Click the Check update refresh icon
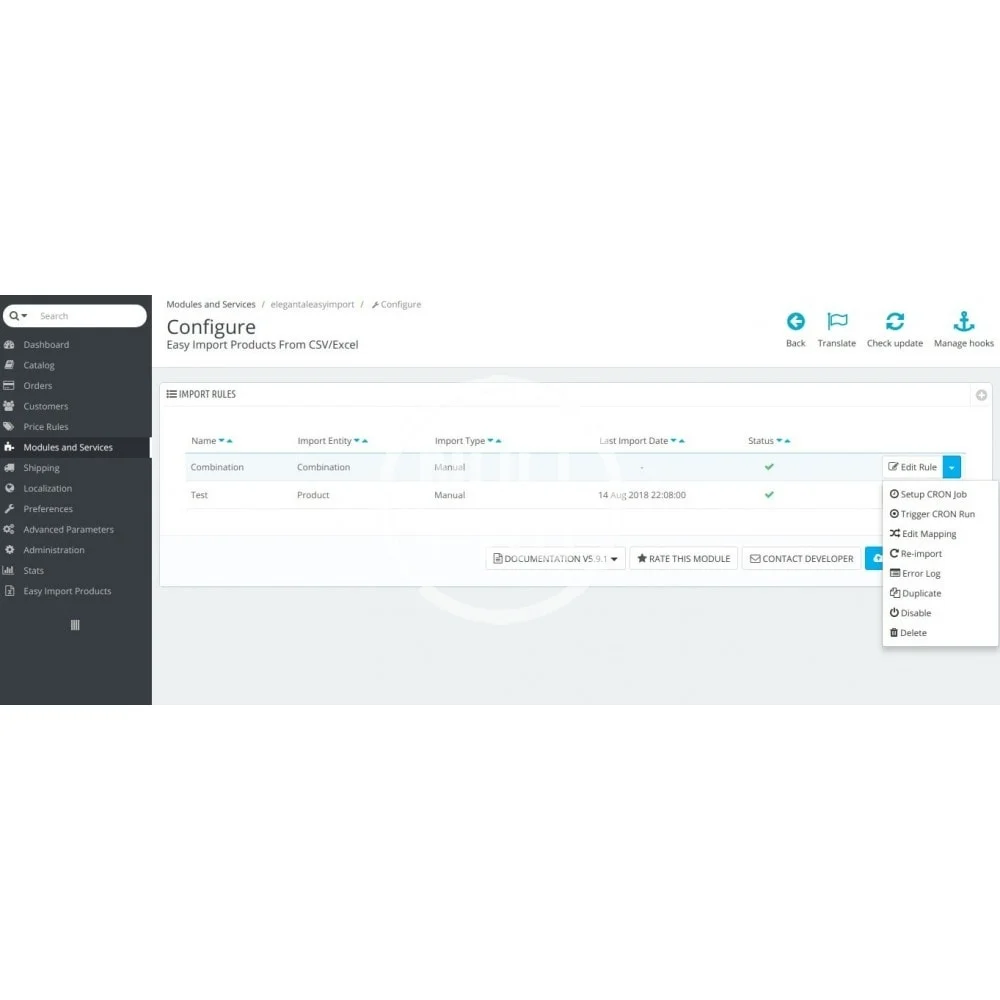Screen dimensions: 1000x1000 pos(895,321)
